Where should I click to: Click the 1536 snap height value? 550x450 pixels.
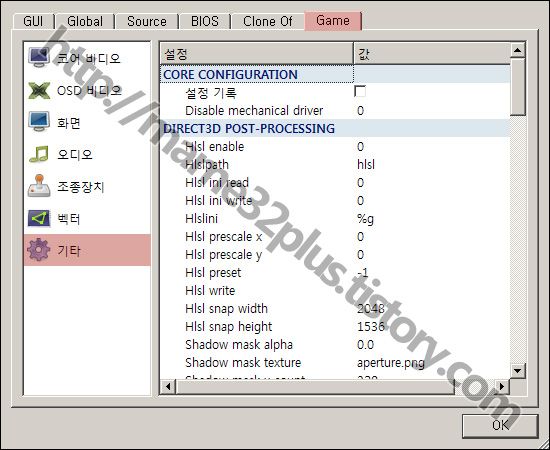(371, 327)
